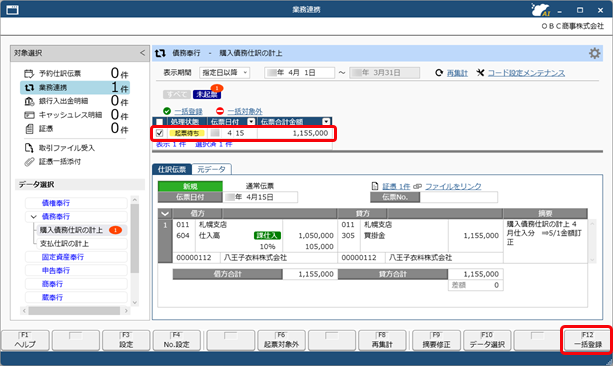Select the すべて filter tab
The width and height of the screenshot is (613, 366).
pyautogui.click(x=177, y=94)
